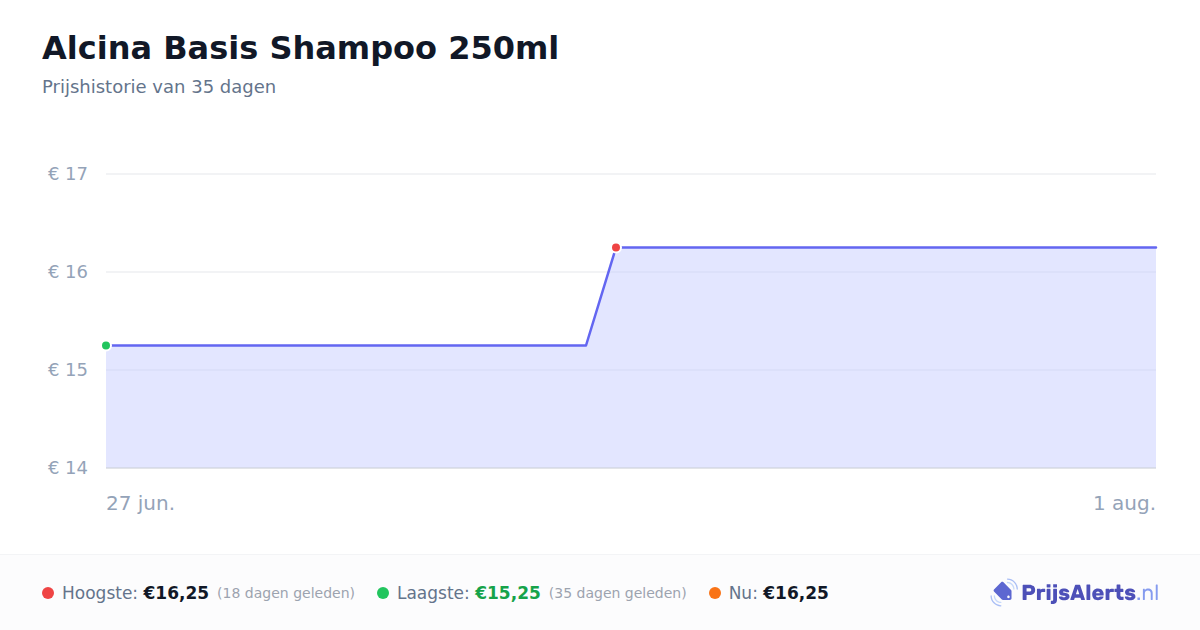This screenshot has width=1200, height=630.
Task: Click the € 15 axis label
Action: click(68, 370)
